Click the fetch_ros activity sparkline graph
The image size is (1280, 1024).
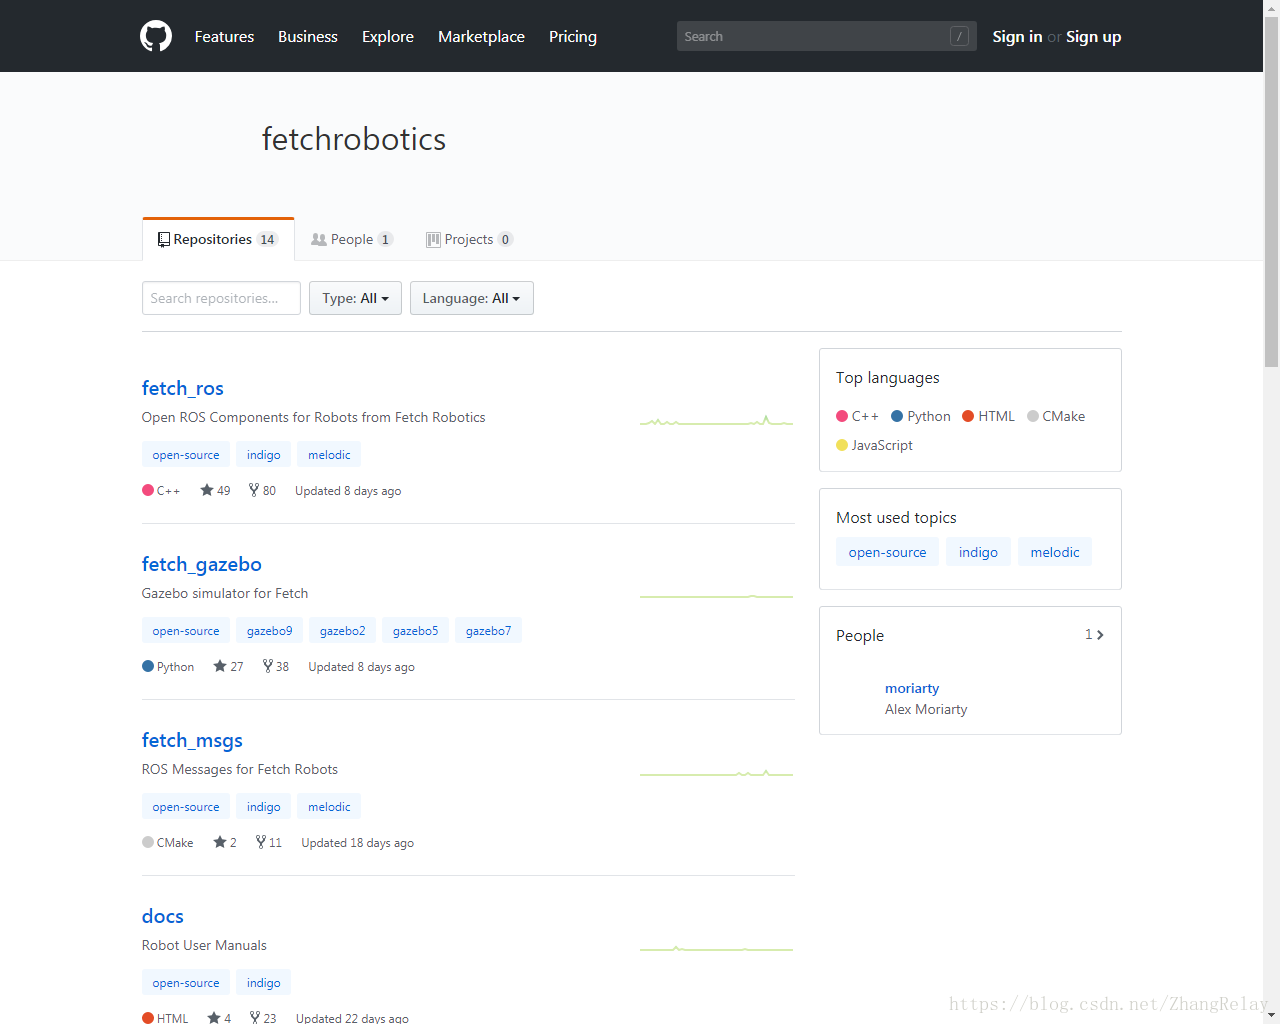[x=716, y=421]
